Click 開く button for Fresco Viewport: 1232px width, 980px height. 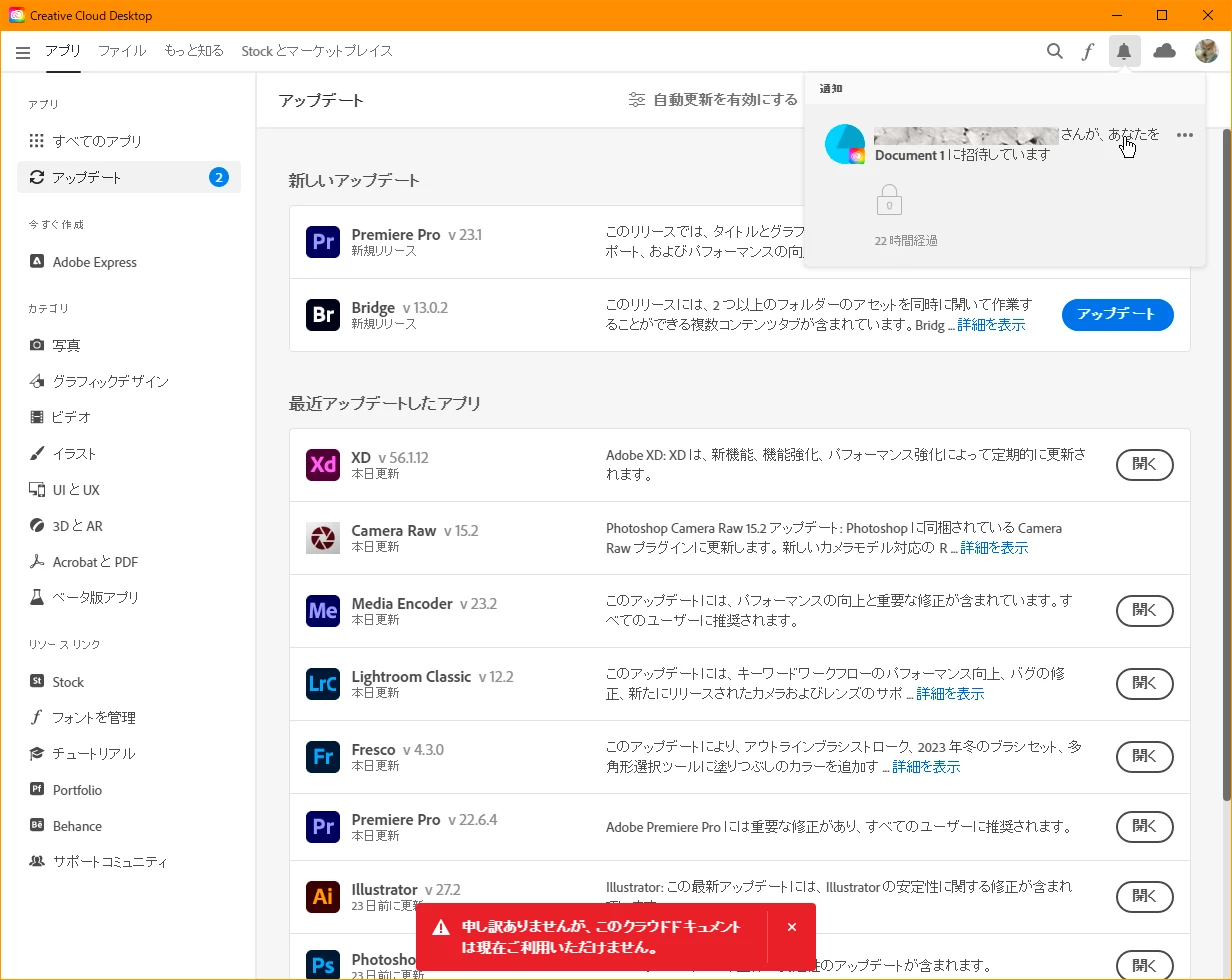click(x=1145, y=757)
